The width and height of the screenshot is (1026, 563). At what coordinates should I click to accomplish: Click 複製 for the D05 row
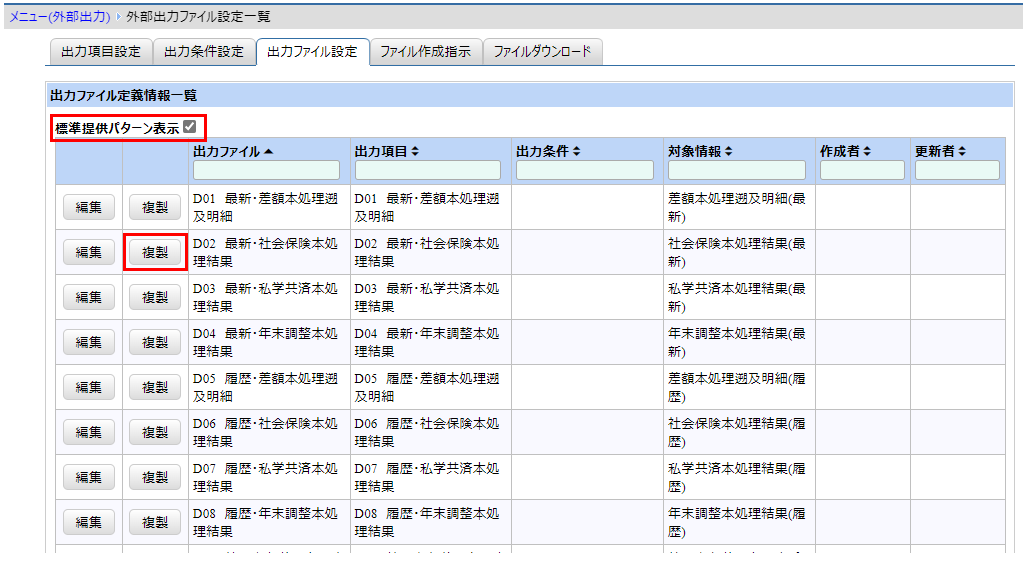click(155, 388)
